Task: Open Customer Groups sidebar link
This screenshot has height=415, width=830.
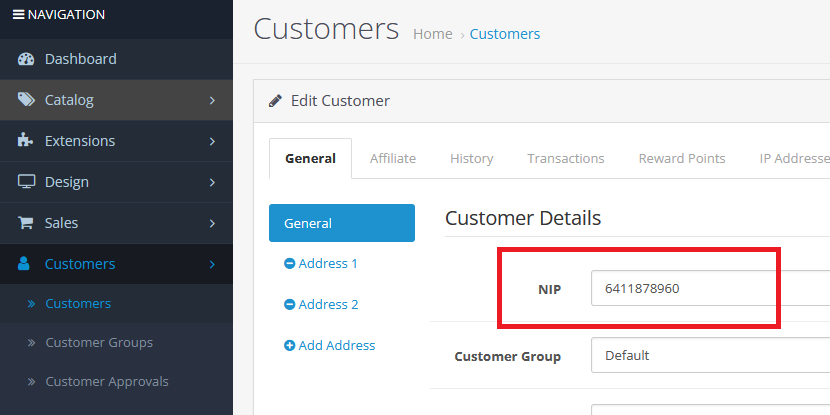Action: point(99,342)
